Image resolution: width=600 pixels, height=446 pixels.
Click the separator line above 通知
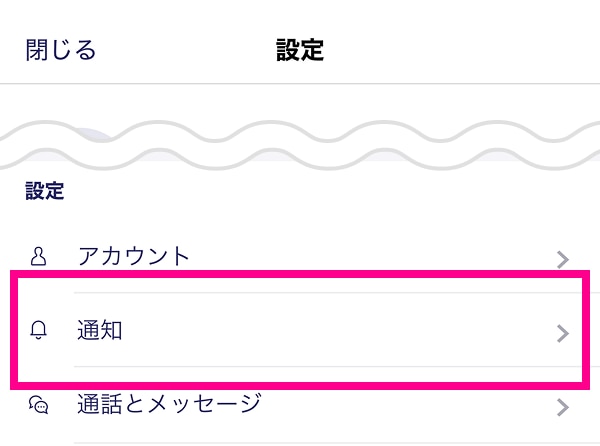[329, 293]
